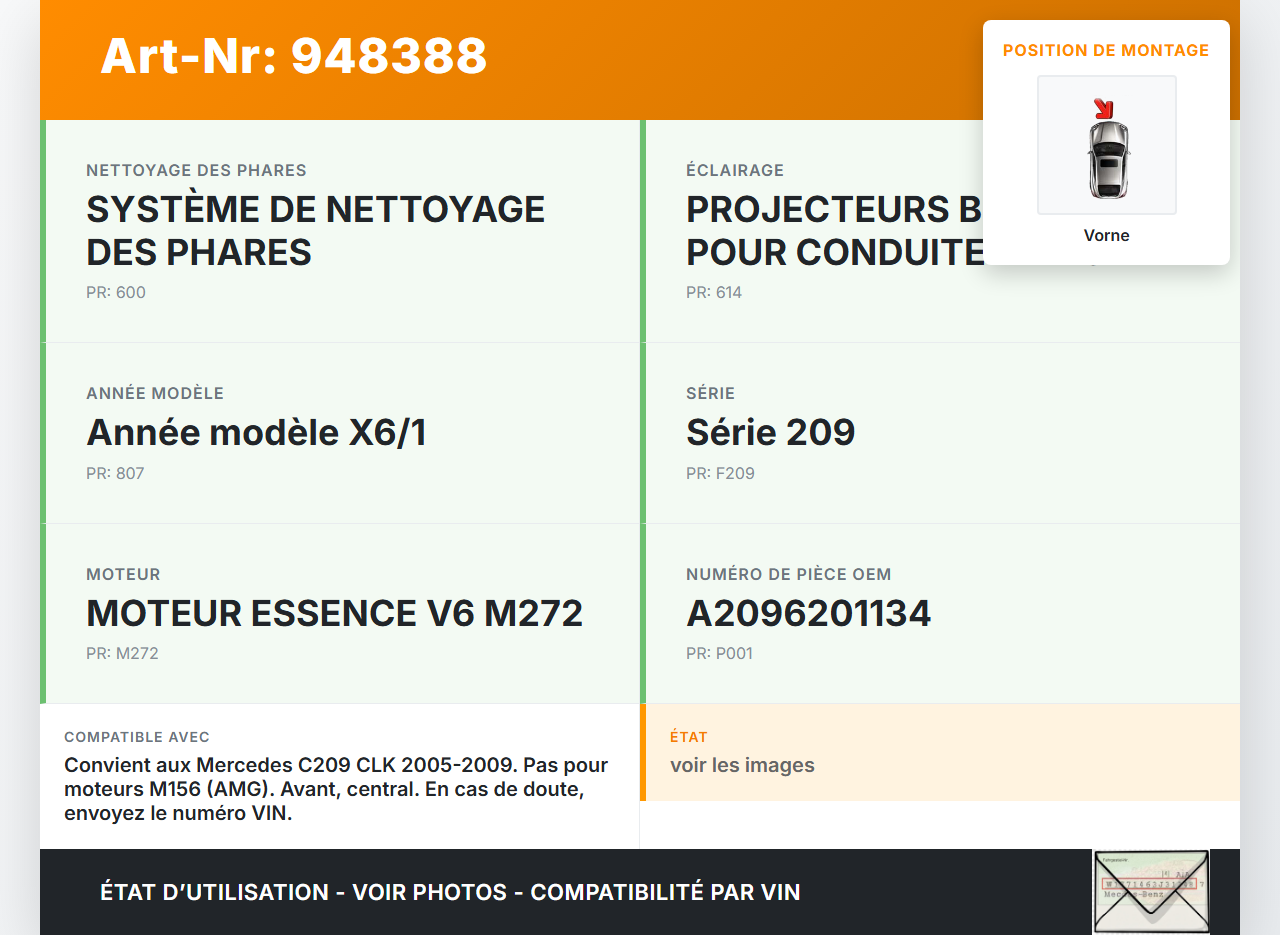Click the PR: P001 code
The width and height of the screenshot is (1280, 935).
click(719, 654)
